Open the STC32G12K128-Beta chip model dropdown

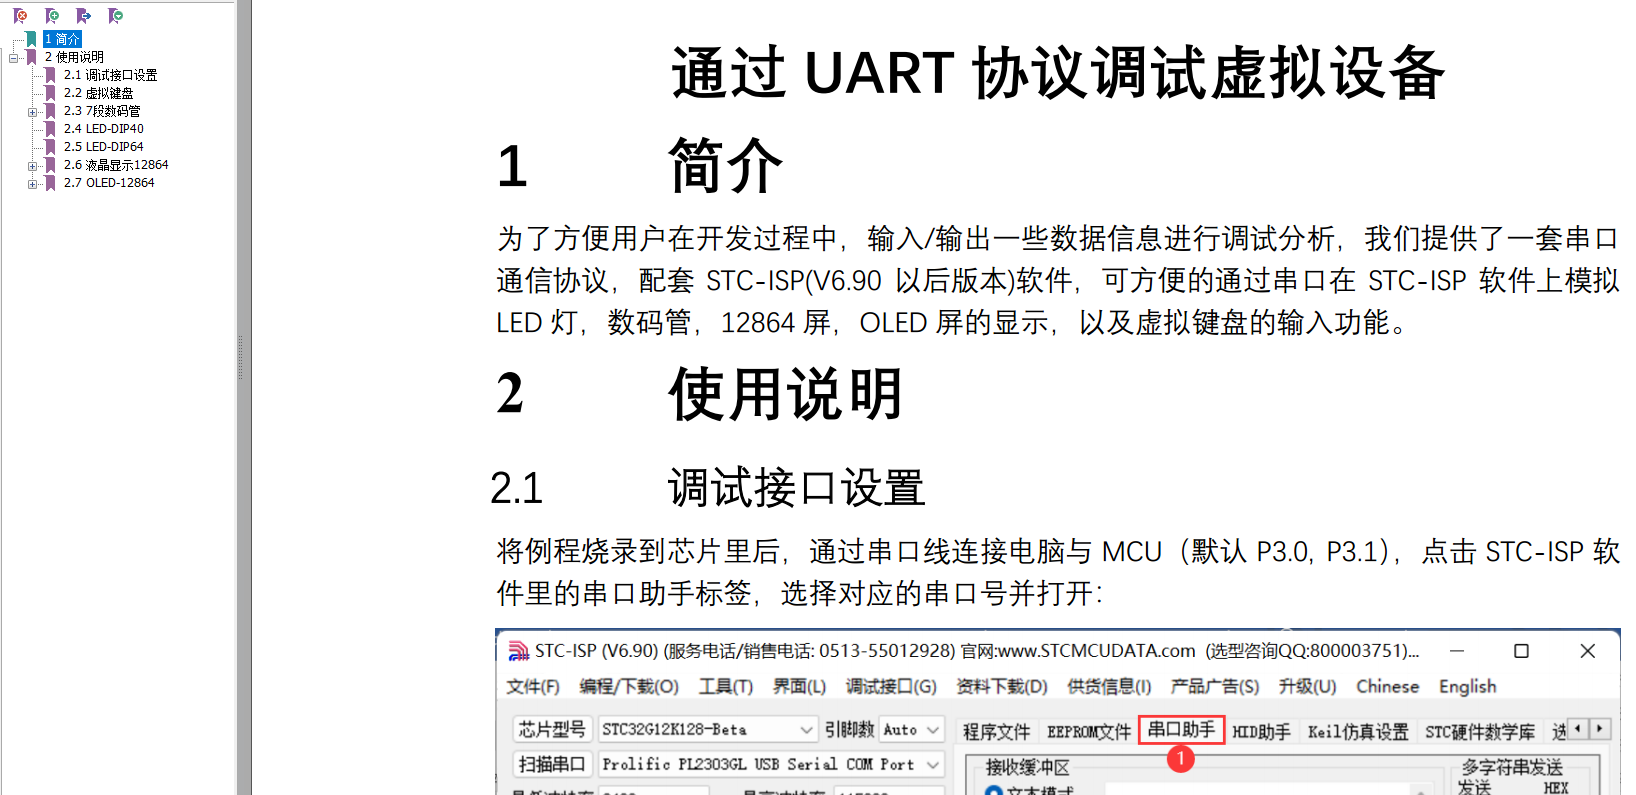point(709,729)
